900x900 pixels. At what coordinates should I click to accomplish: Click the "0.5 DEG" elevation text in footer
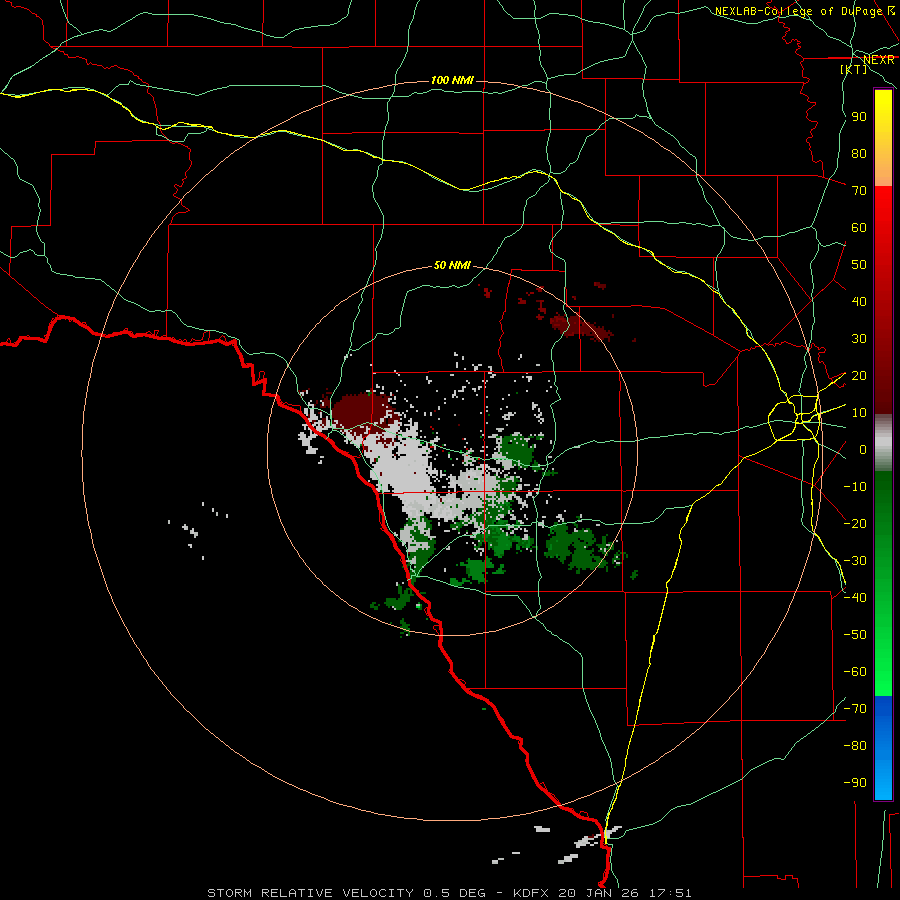coord(454,893)
